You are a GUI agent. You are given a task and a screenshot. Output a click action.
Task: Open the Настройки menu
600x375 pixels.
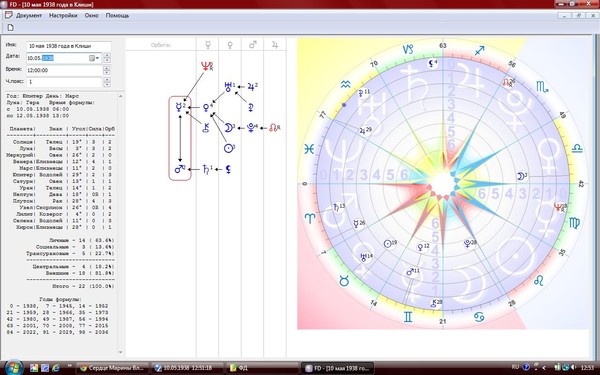click(63, 16)
